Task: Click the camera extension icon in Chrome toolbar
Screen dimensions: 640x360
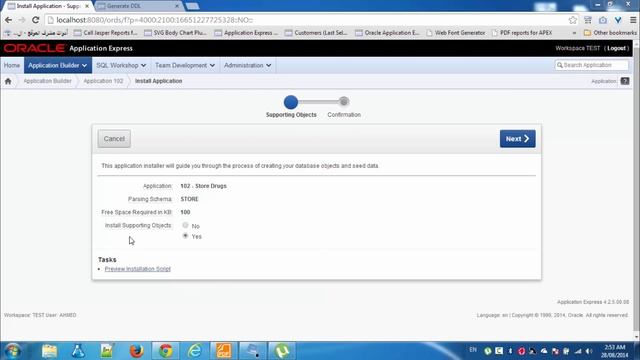Action: pos(603,20)
